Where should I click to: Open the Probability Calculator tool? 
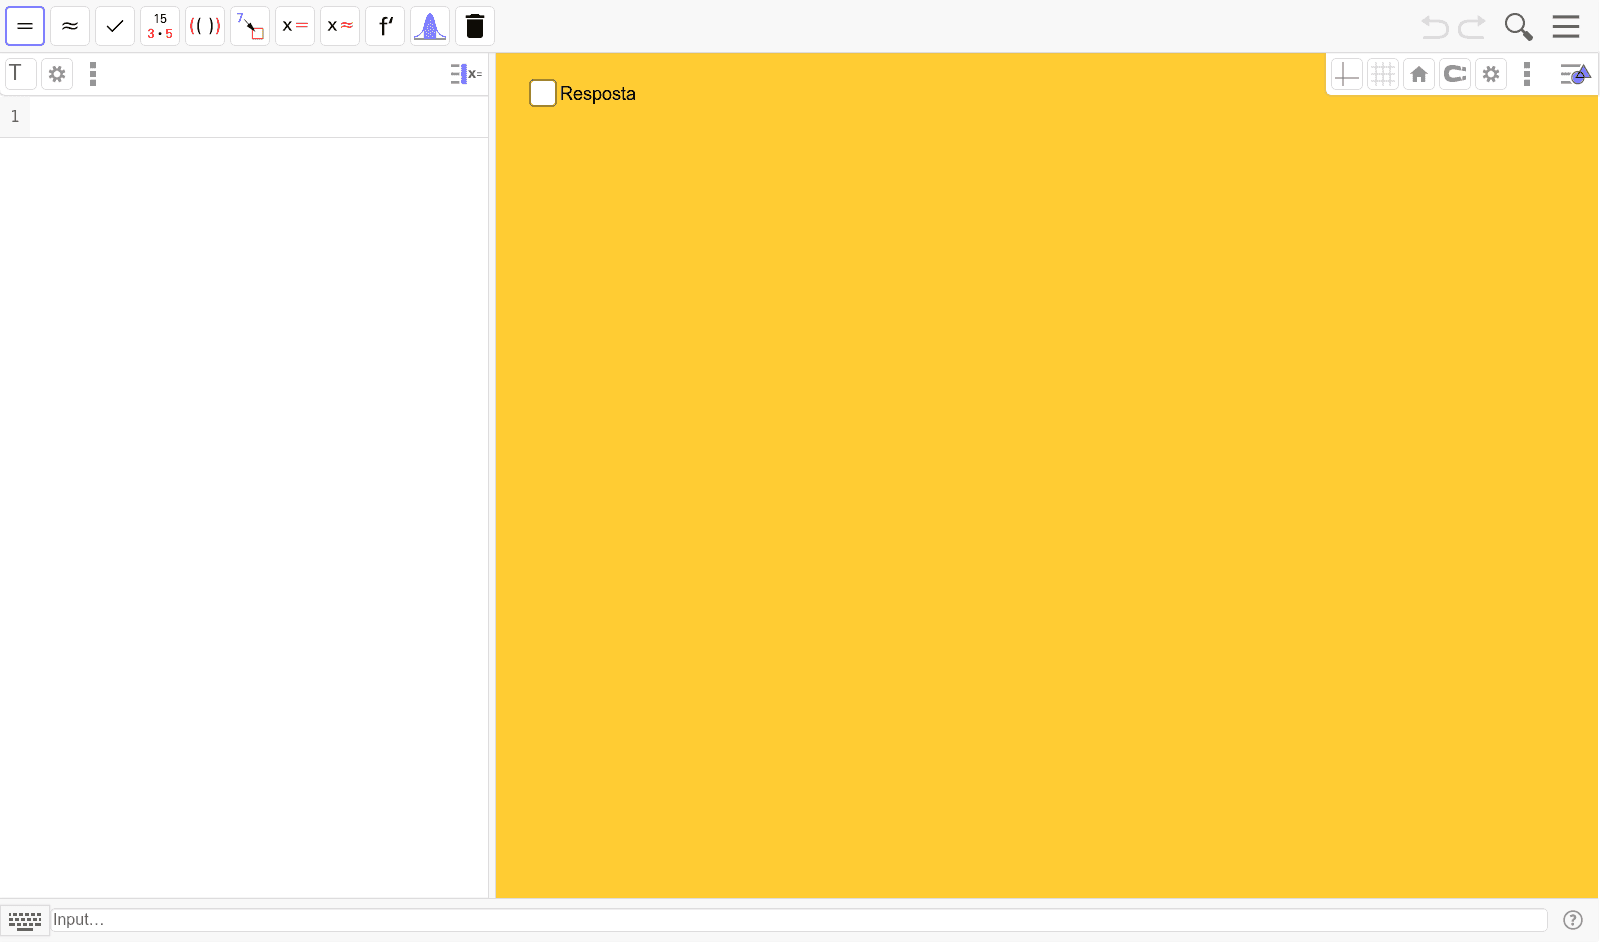tap(430, 26)
